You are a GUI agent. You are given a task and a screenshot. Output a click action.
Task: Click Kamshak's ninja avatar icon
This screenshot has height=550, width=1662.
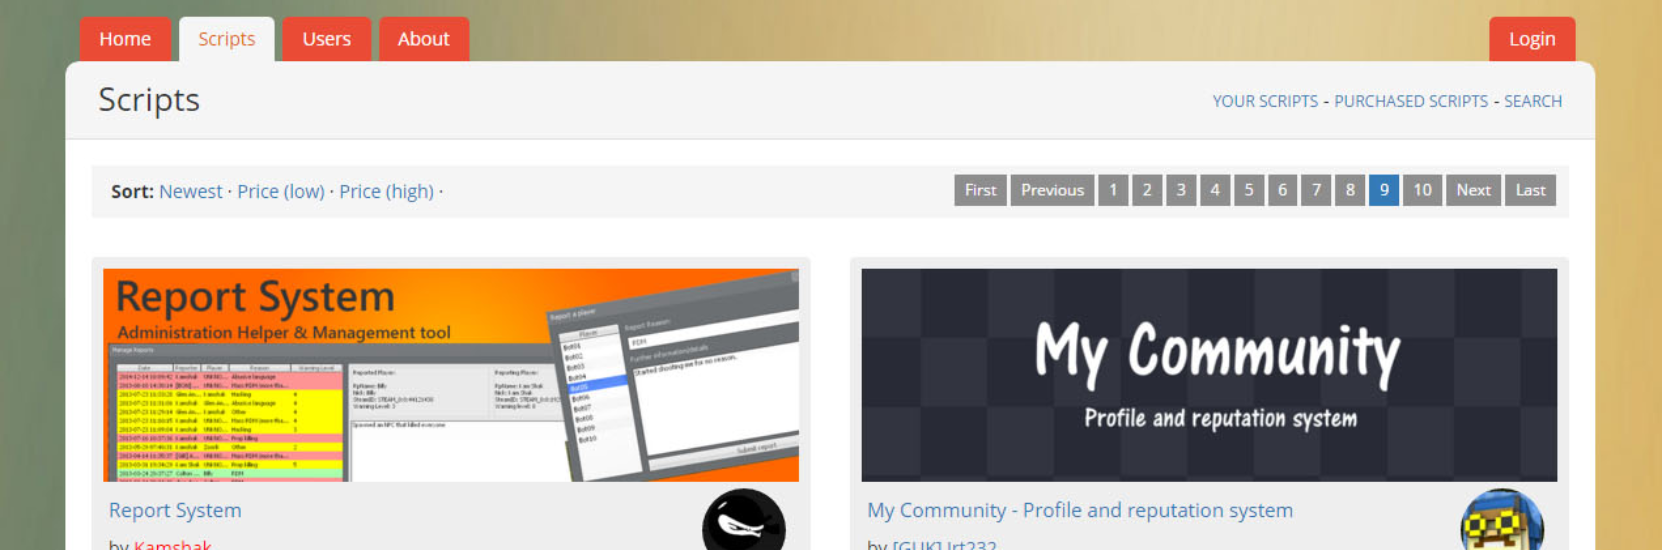tap(743, 522)
